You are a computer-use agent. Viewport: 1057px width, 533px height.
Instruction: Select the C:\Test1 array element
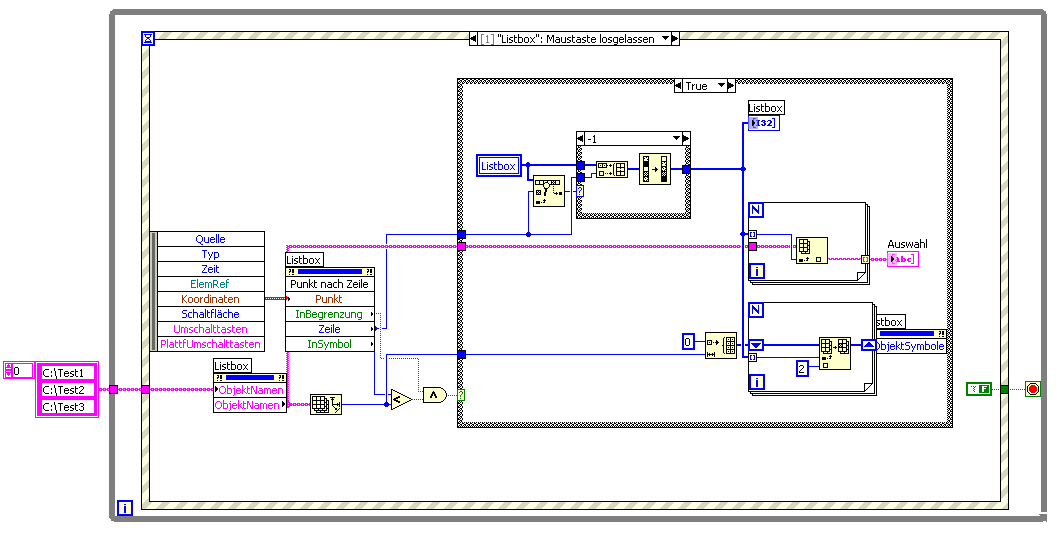tap(67, 372)
